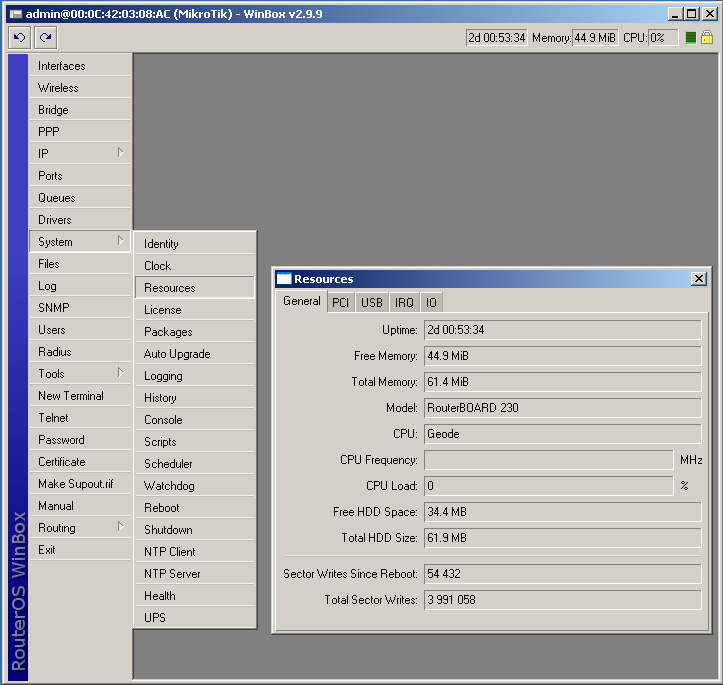
Task: Select Packages in System submenu
Action: 195,331
